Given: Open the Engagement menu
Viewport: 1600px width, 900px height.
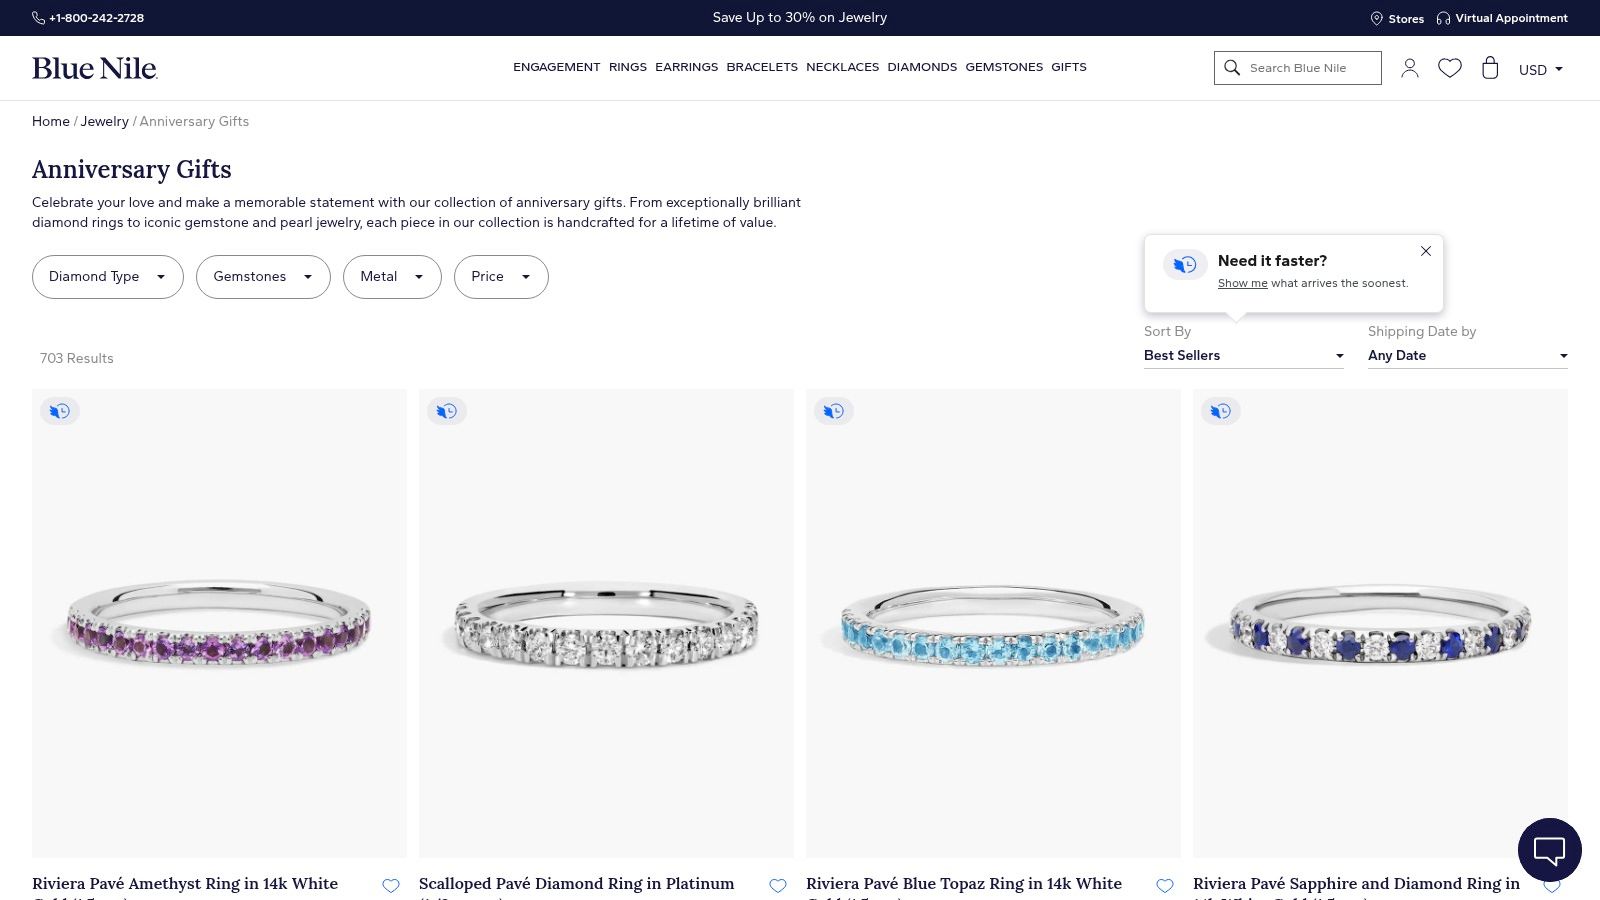Looking at the screenshot, I should tap(557, 67).
